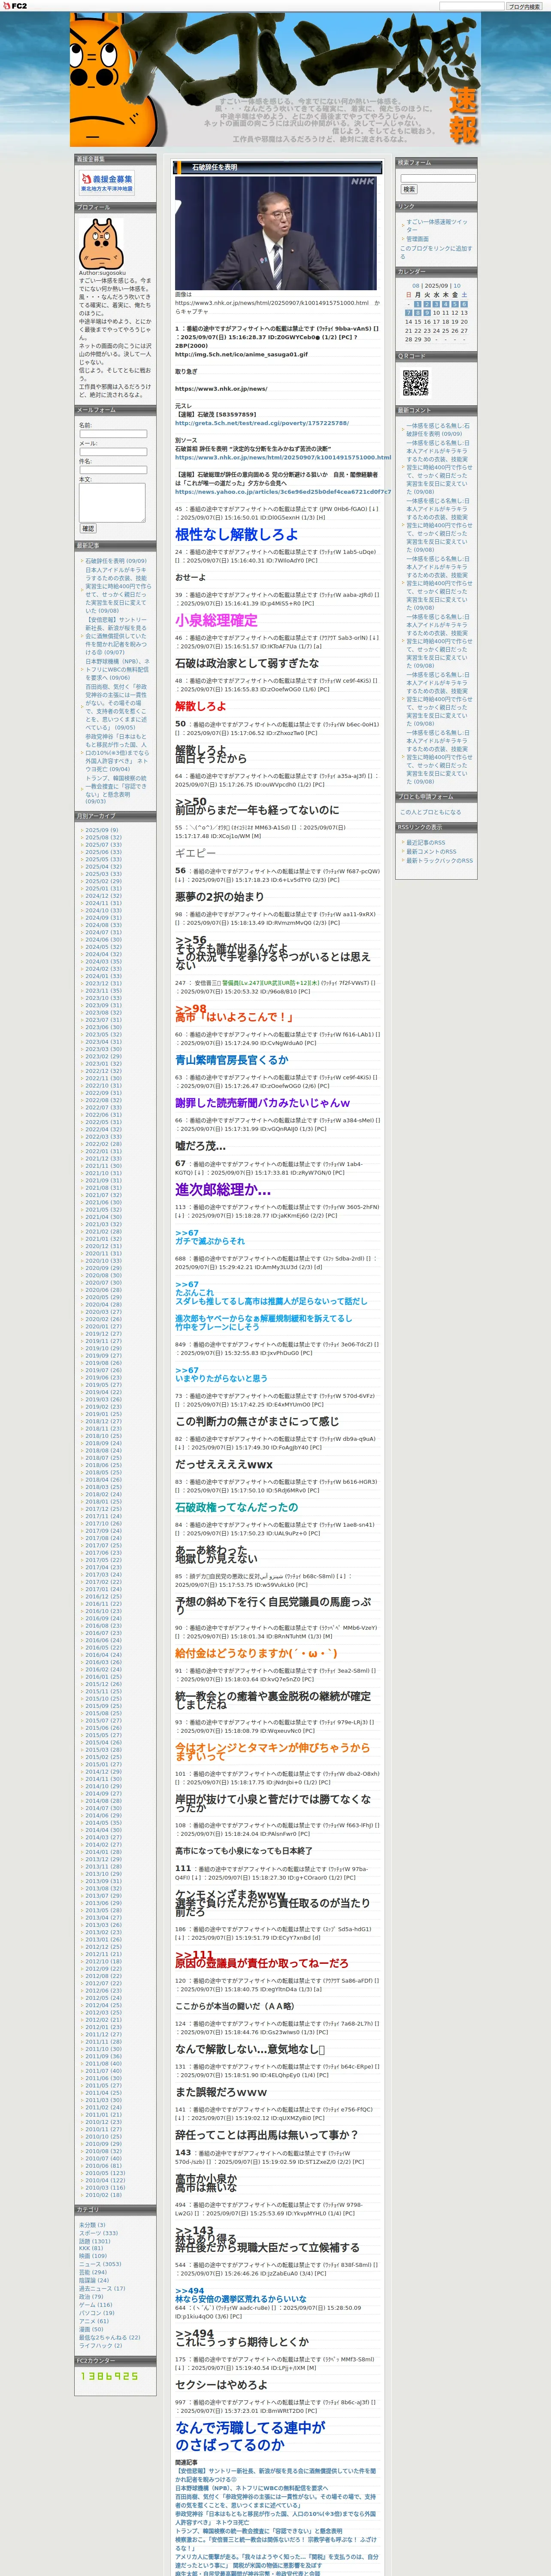This screenshot has height=2576, width=551.
Task: Select calendar day 9
Action: 426,313
